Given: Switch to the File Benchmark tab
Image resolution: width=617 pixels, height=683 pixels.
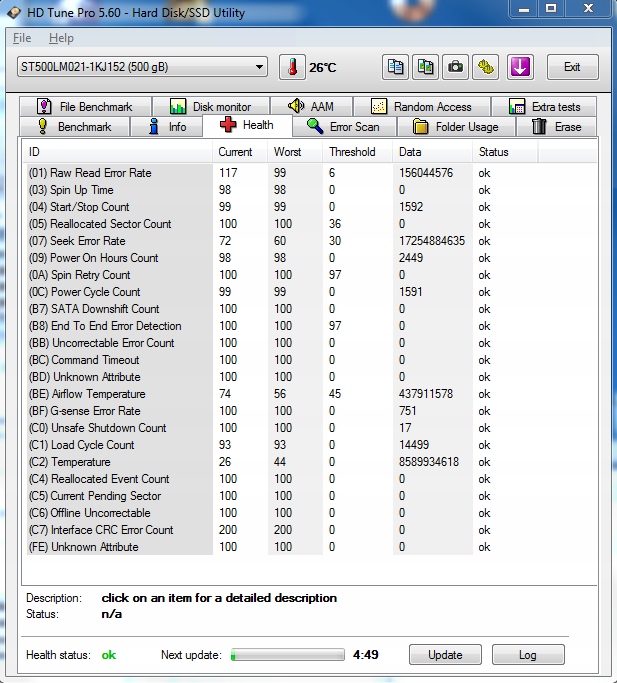Looking at the screenshot, I should 85,106.
